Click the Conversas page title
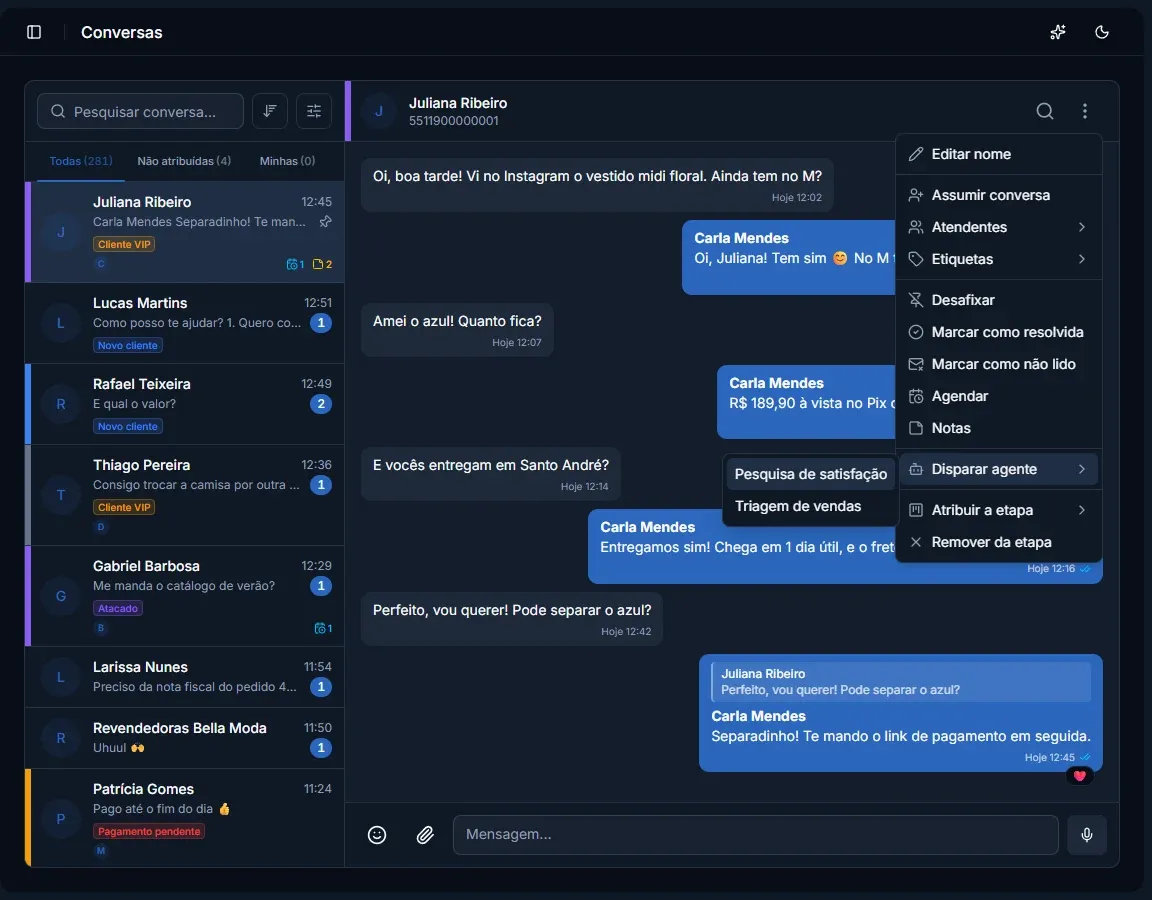This screenshot has height=900, width=1152. tap(121, 32)
